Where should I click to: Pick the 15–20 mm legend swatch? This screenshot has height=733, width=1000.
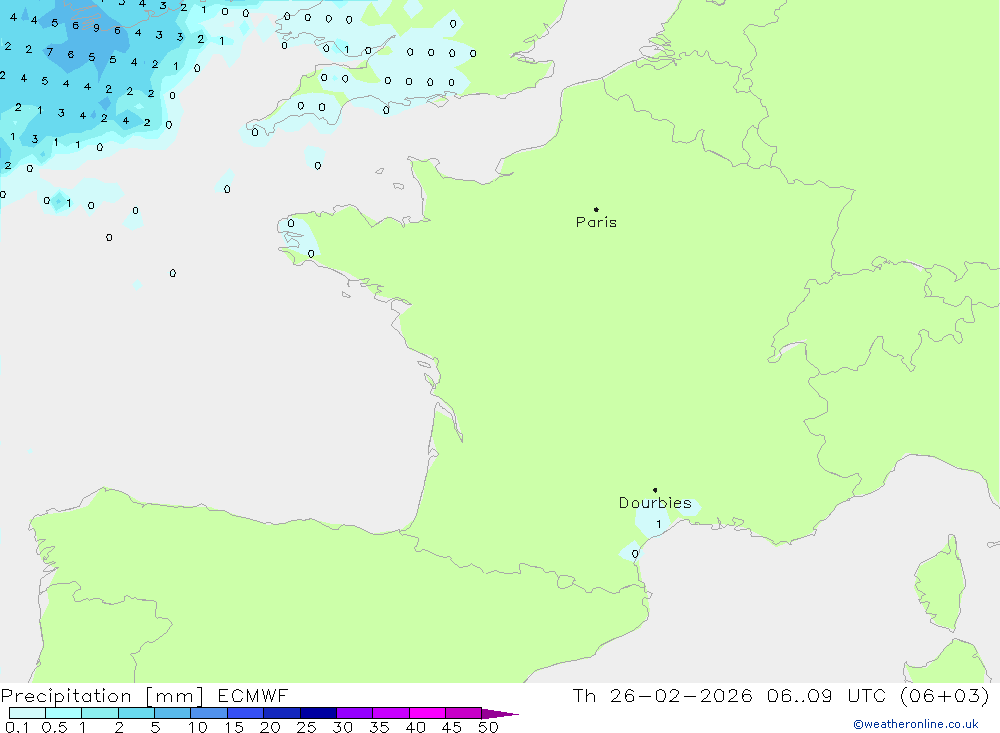point(246,713)
